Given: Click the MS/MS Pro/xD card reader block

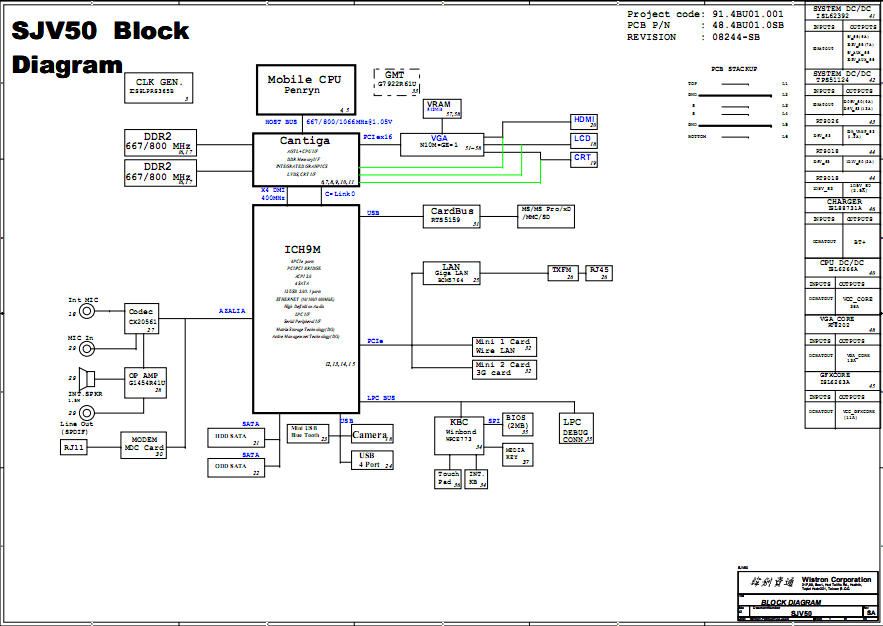Looking at the screenshot, I should click(x=546, y=217).
